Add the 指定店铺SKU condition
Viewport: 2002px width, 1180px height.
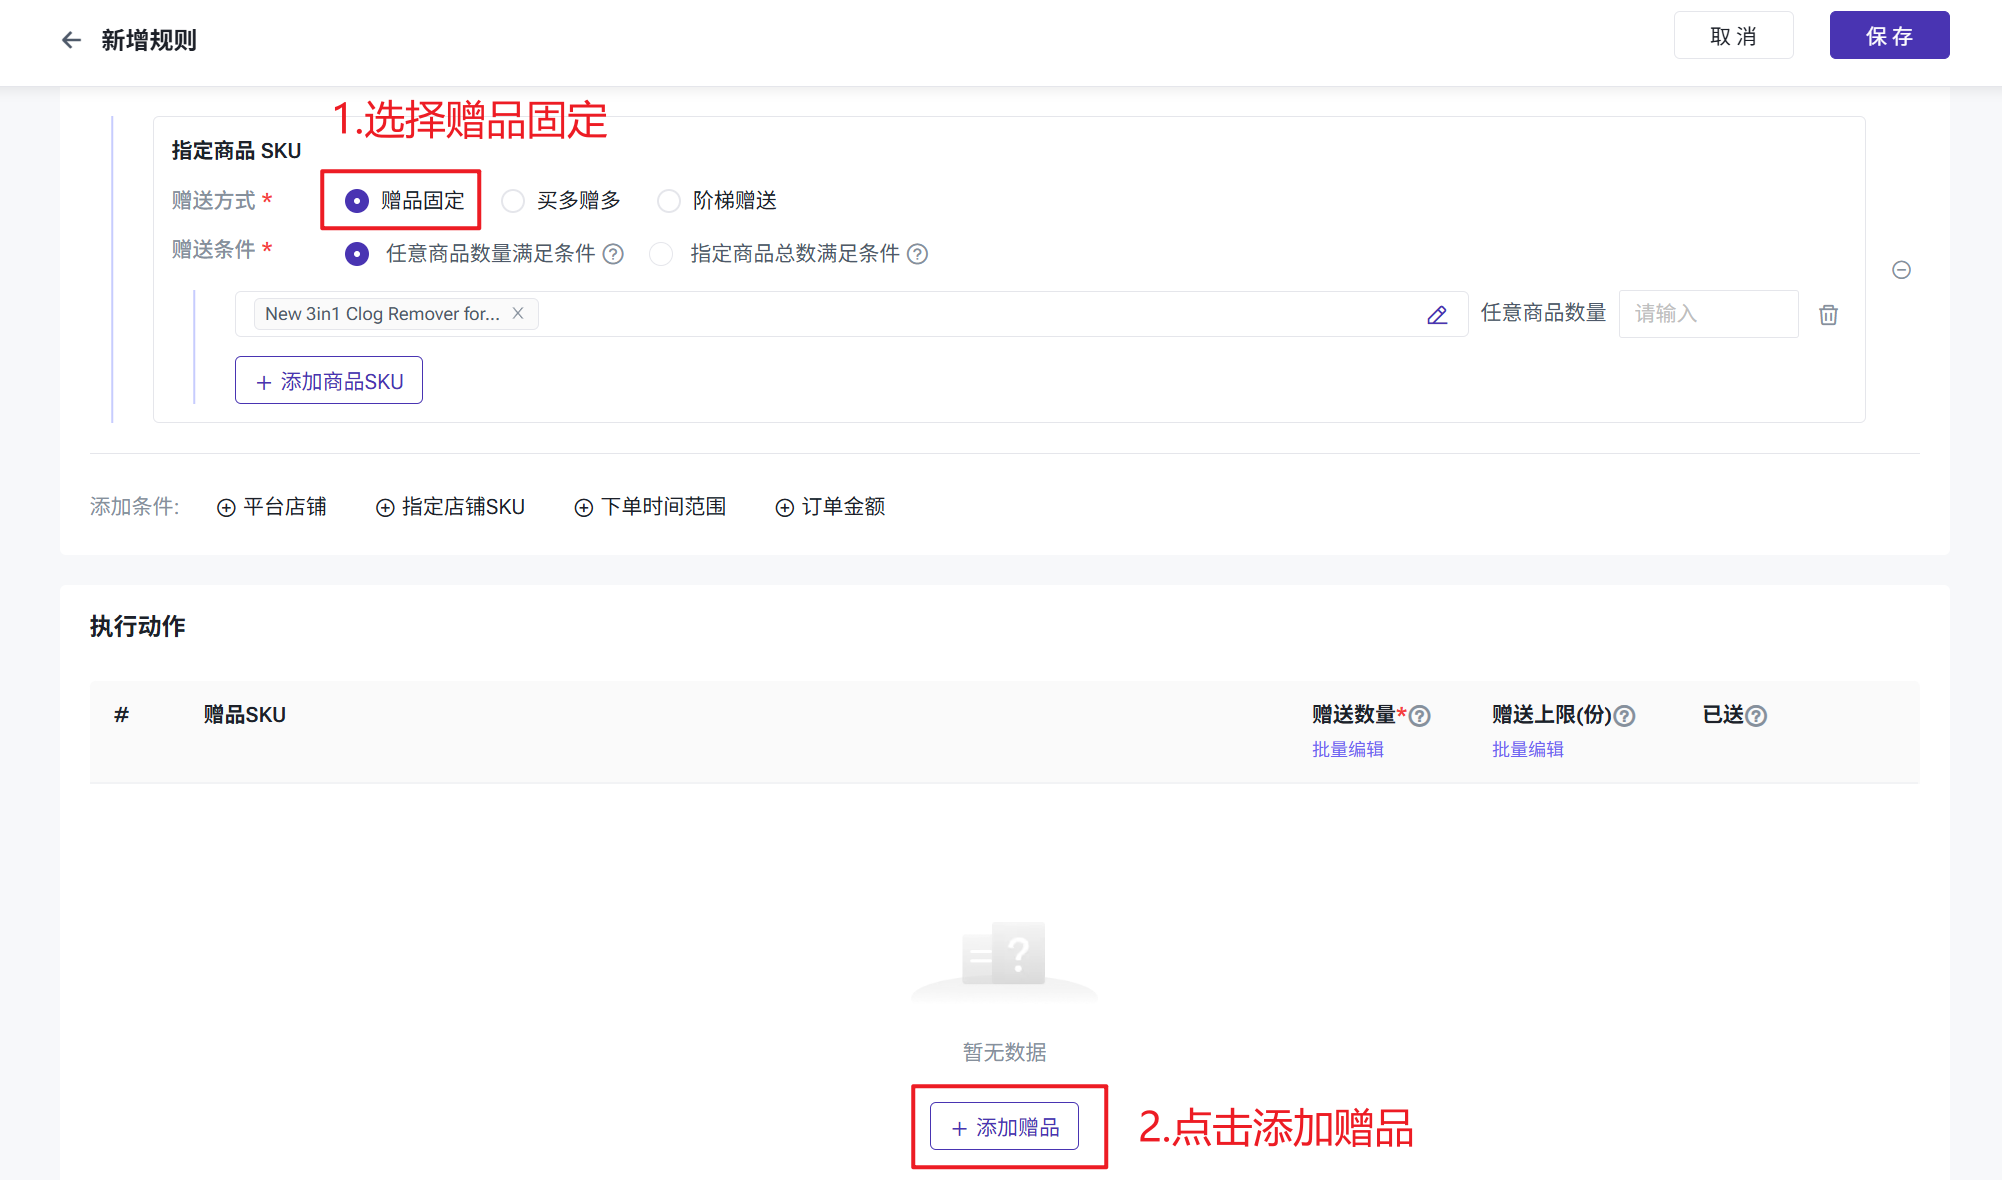tap(450, 507)
